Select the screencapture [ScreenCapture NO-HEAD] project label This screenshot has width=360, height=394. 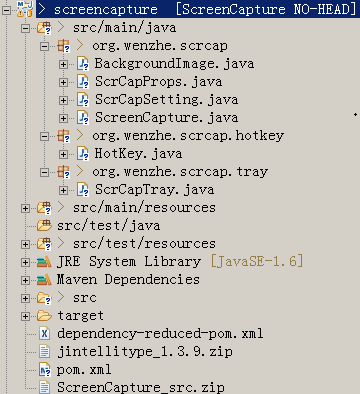click(205, 9)
